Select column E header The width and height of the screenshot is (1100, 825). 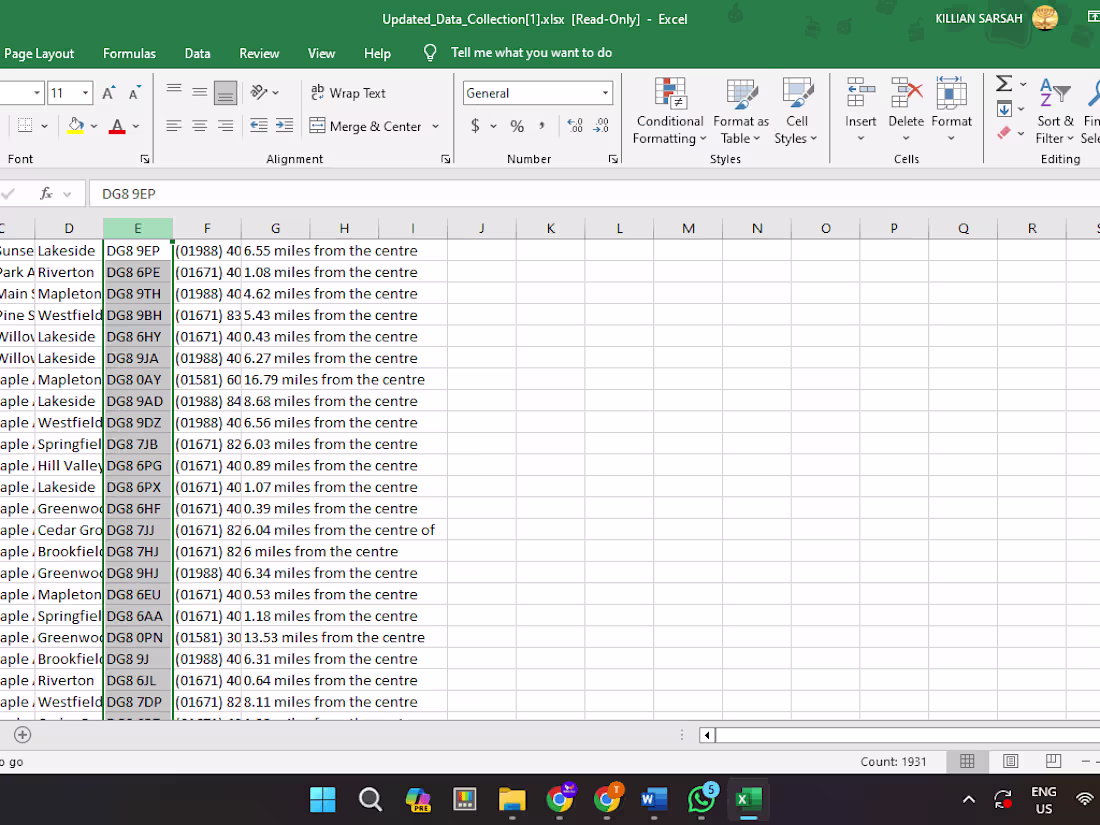pos(138,228)
